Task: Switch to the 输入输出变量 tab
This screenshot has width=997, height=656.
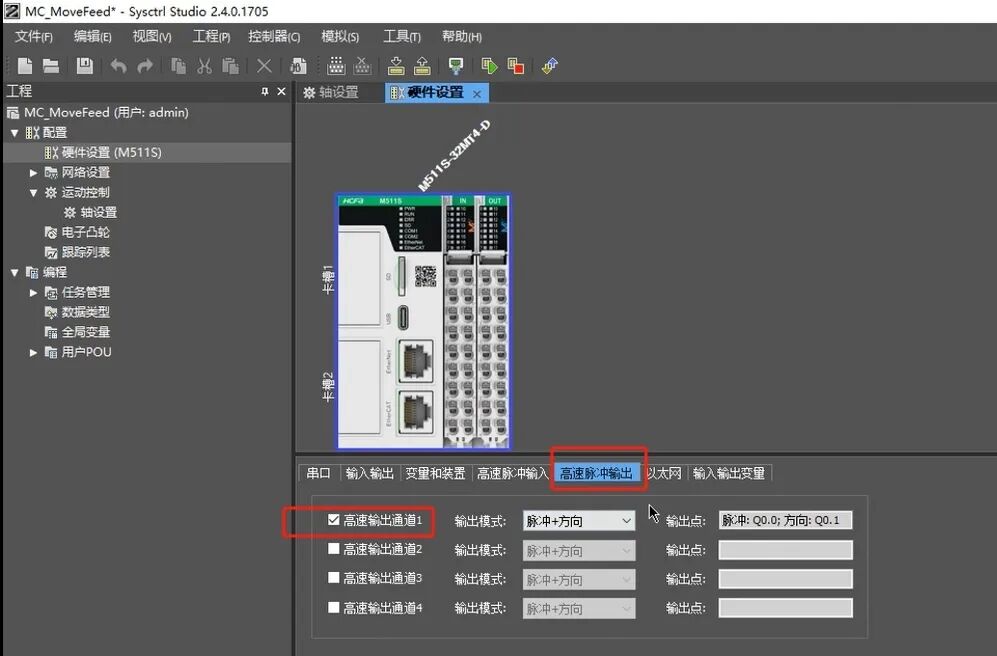Action: pyautogui.click(x=729, y=473)
